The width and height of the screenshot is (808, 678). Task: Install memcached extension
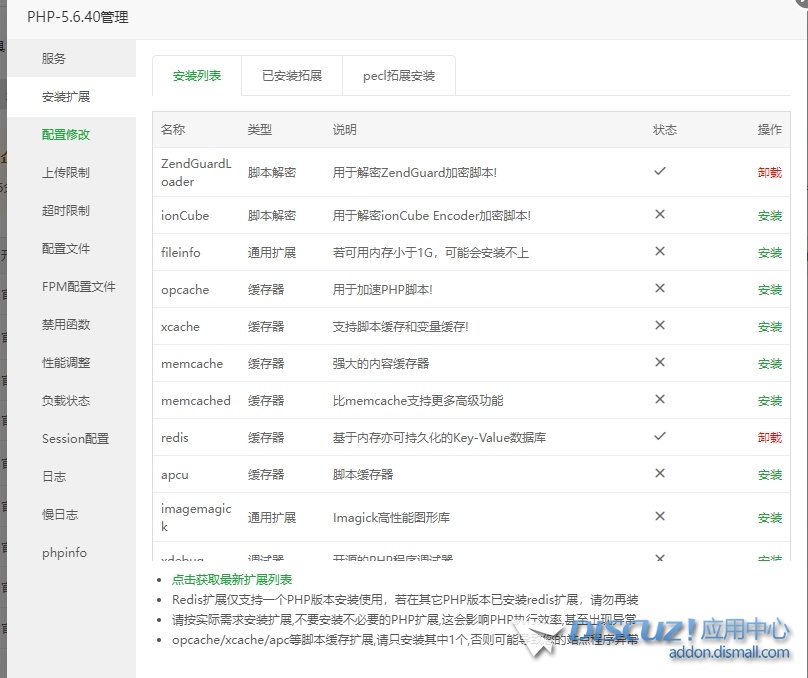coord(770,401)
